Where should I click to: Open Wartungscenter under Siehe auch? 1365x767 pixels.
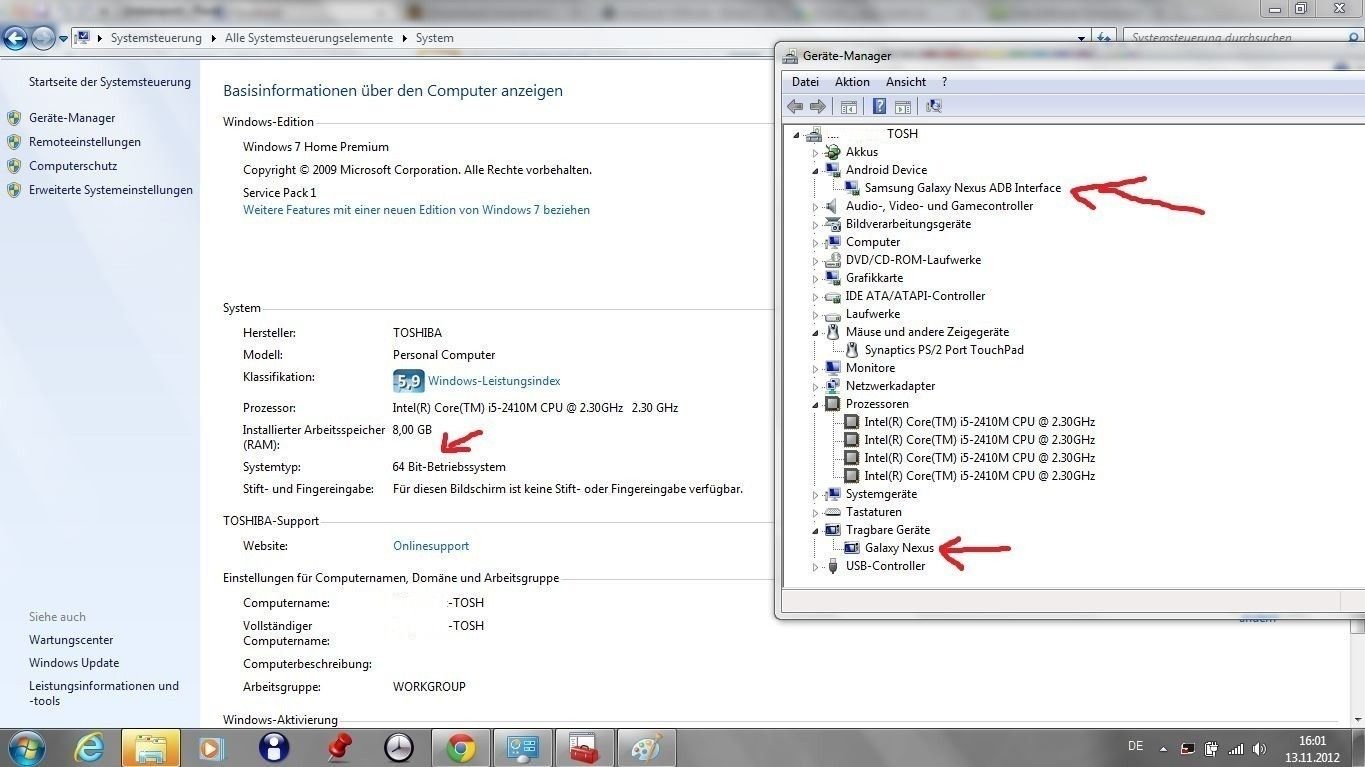(x=71, y=640)
